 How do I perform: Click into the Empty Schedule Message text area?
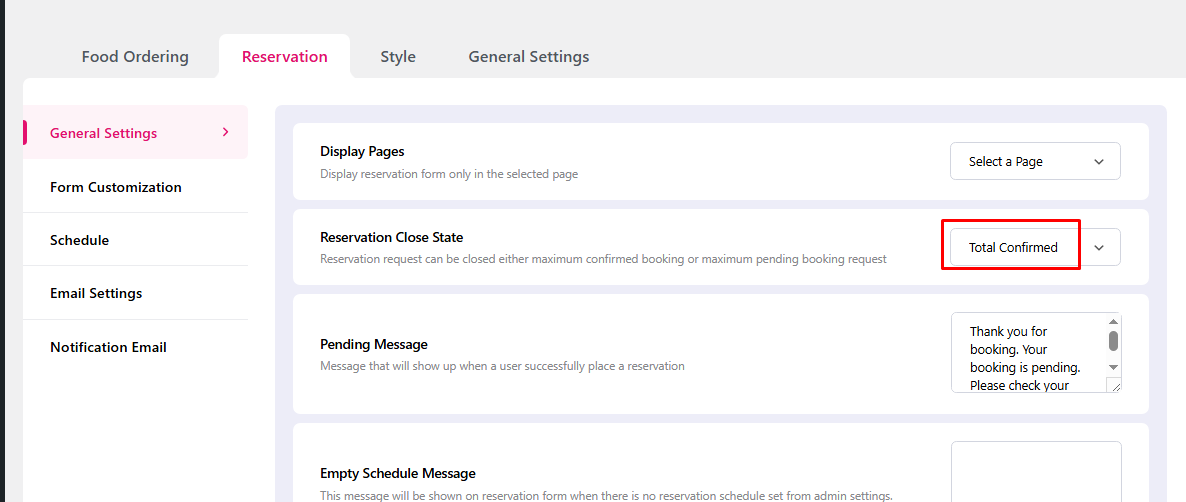(x=1036, y=472)
